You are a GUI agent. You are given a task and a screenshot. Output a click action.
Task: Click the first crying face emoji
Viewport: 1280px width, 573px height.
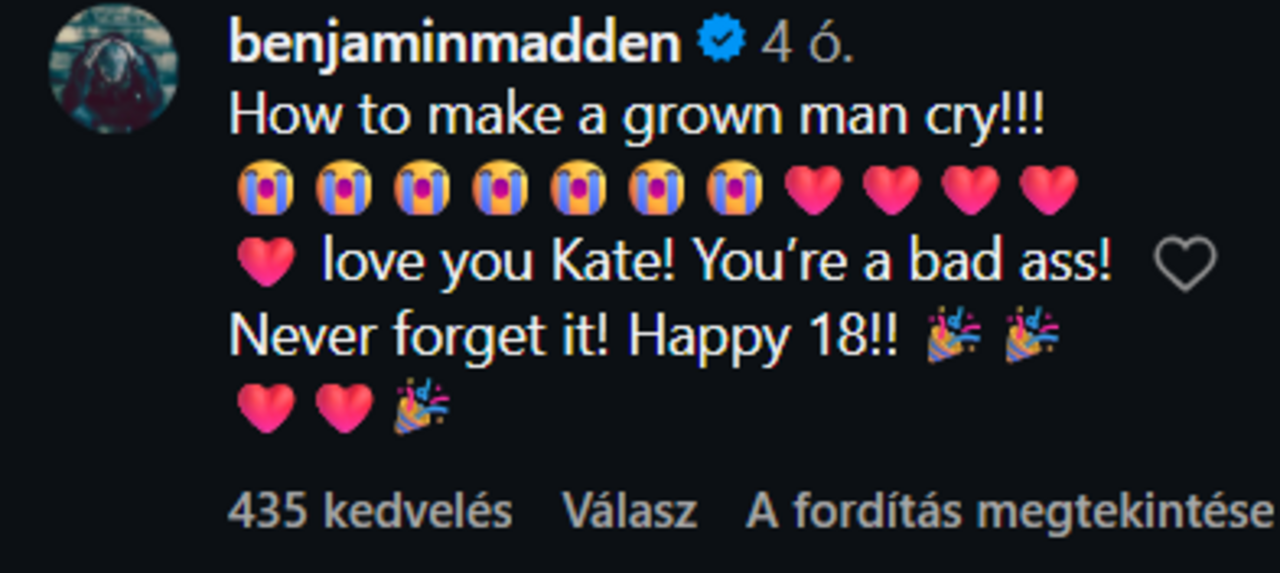tap(265, 190)
